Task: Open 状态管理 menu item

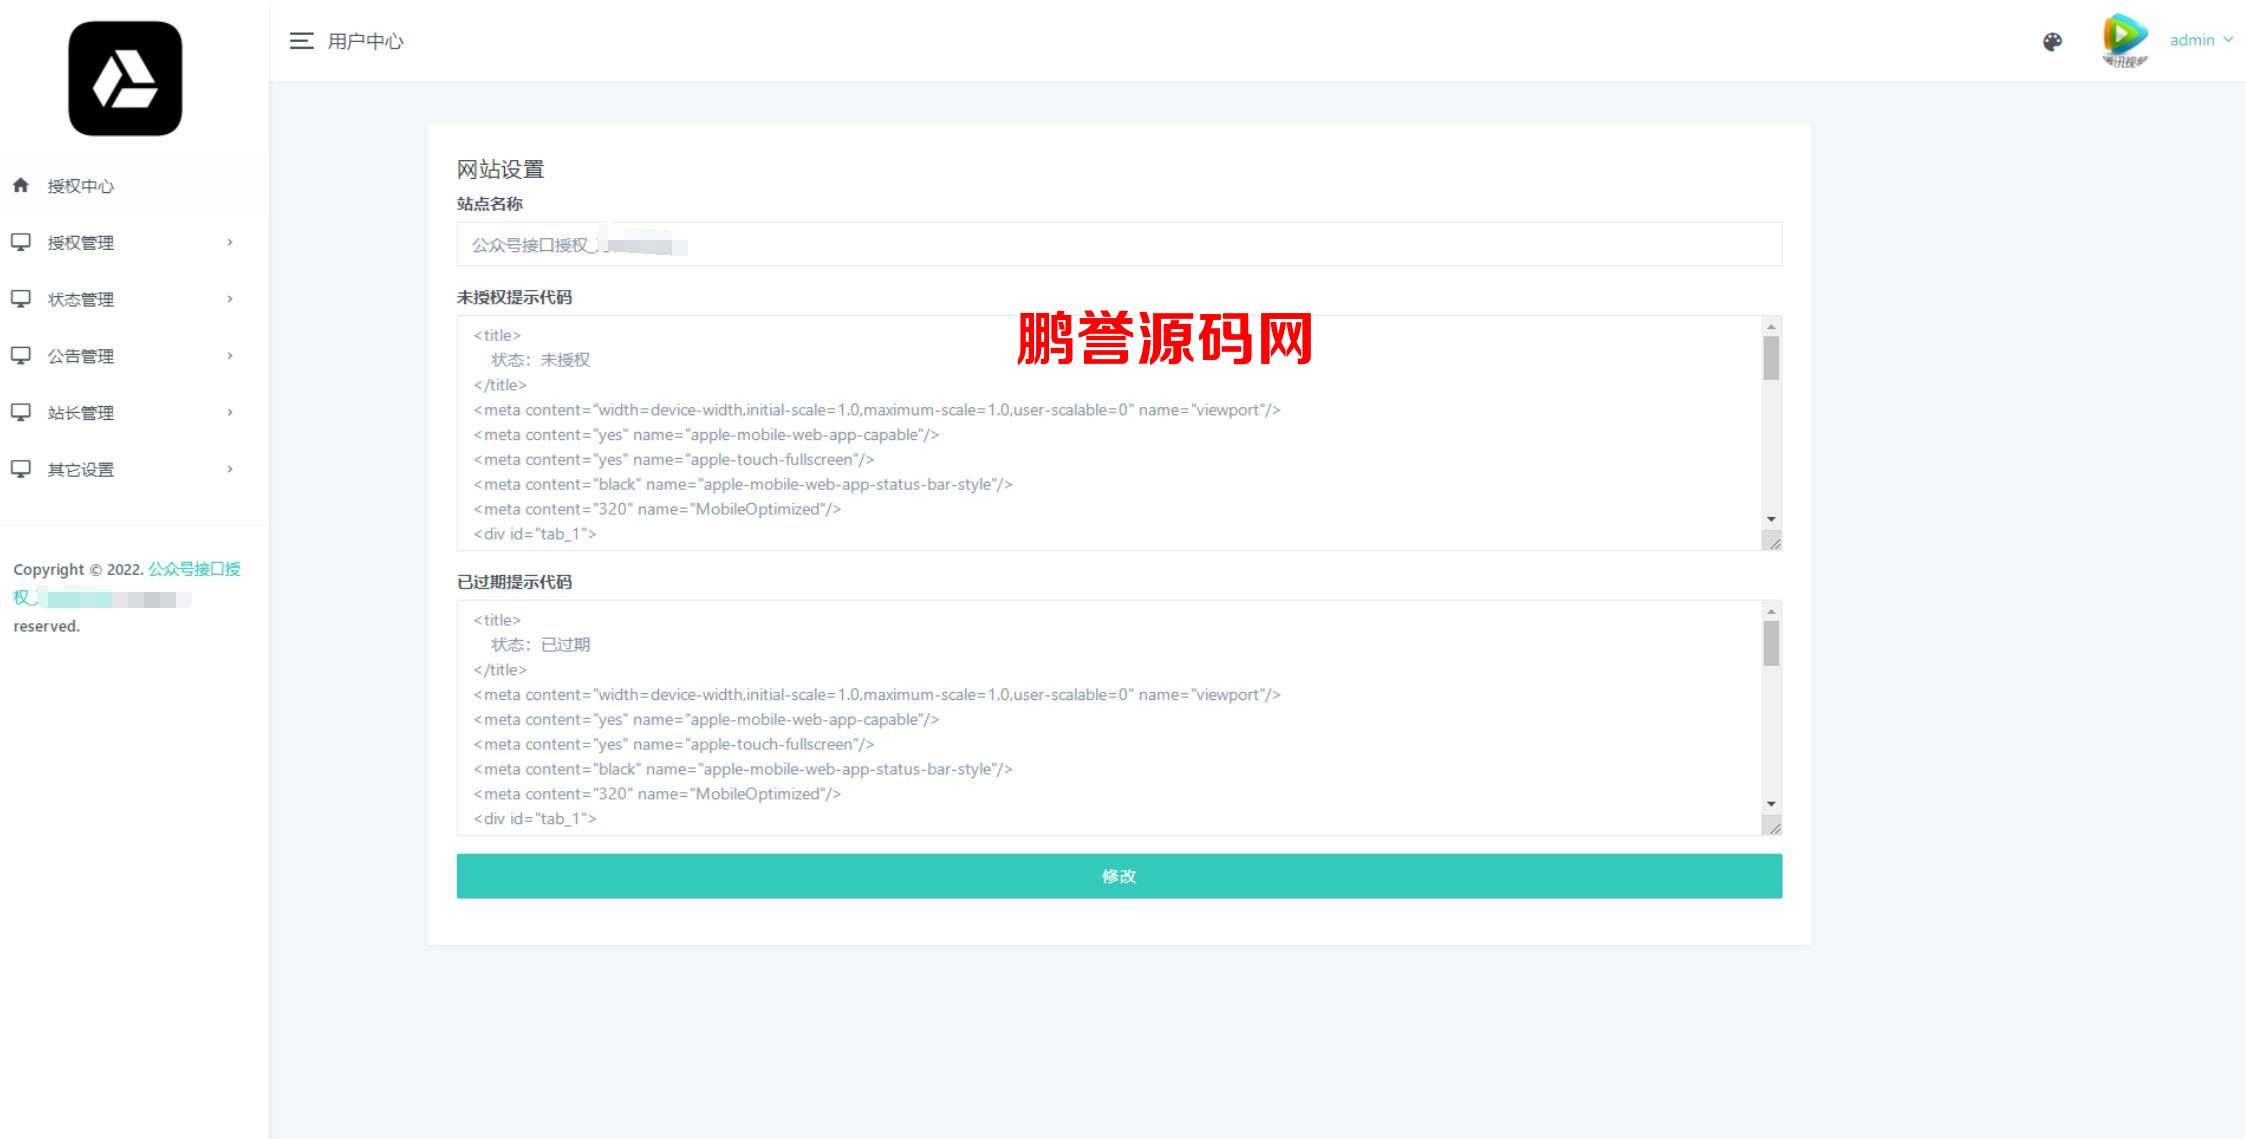Action: [81, 300]
